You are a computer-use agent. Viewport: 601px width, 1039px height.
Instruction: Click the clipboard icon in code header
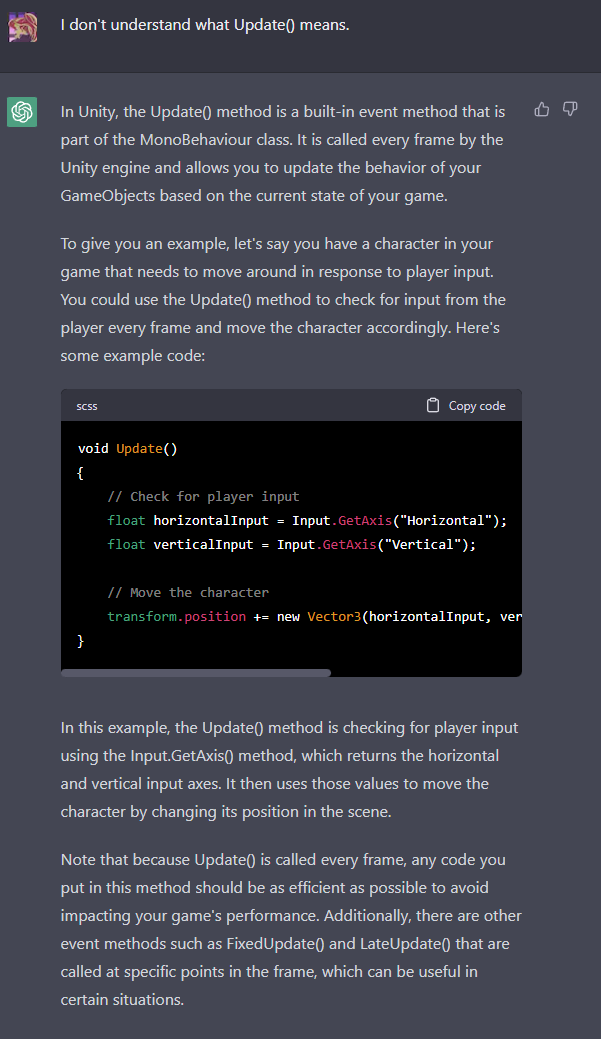(433, 406)
